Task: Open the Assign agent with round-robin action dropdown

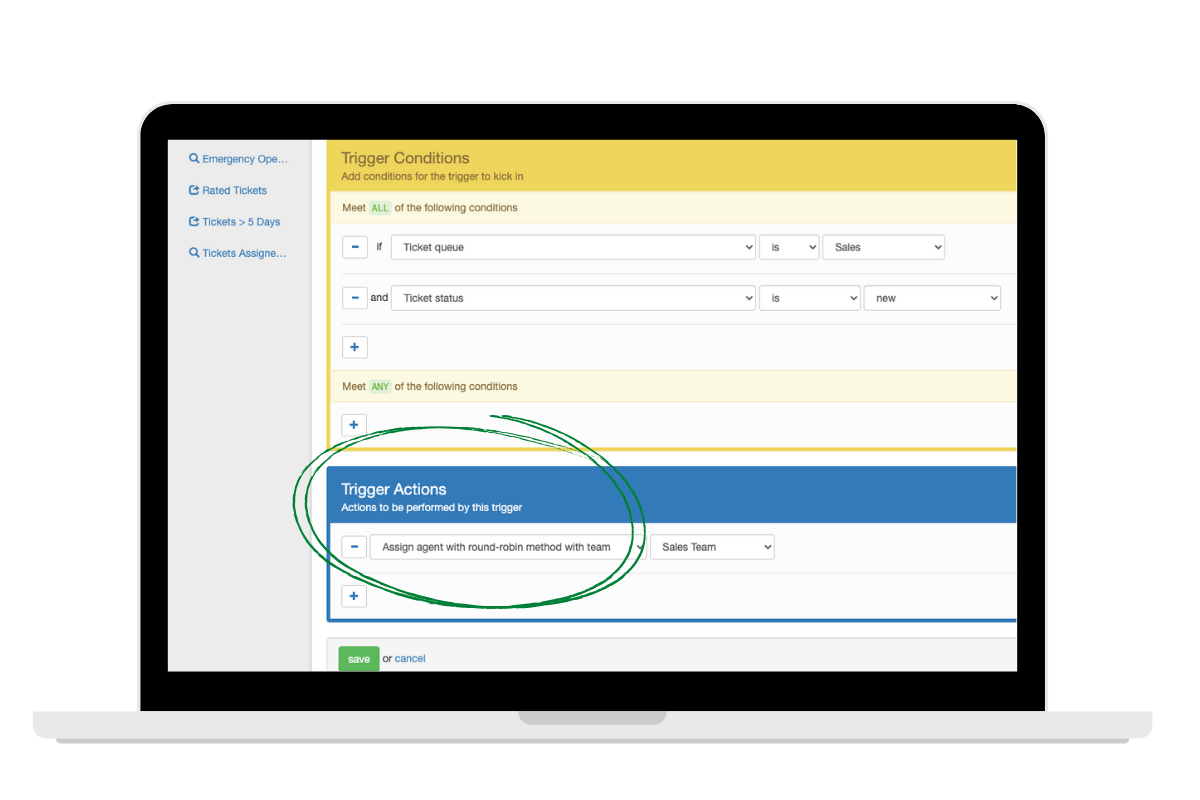Action: (x=507, y=547)
